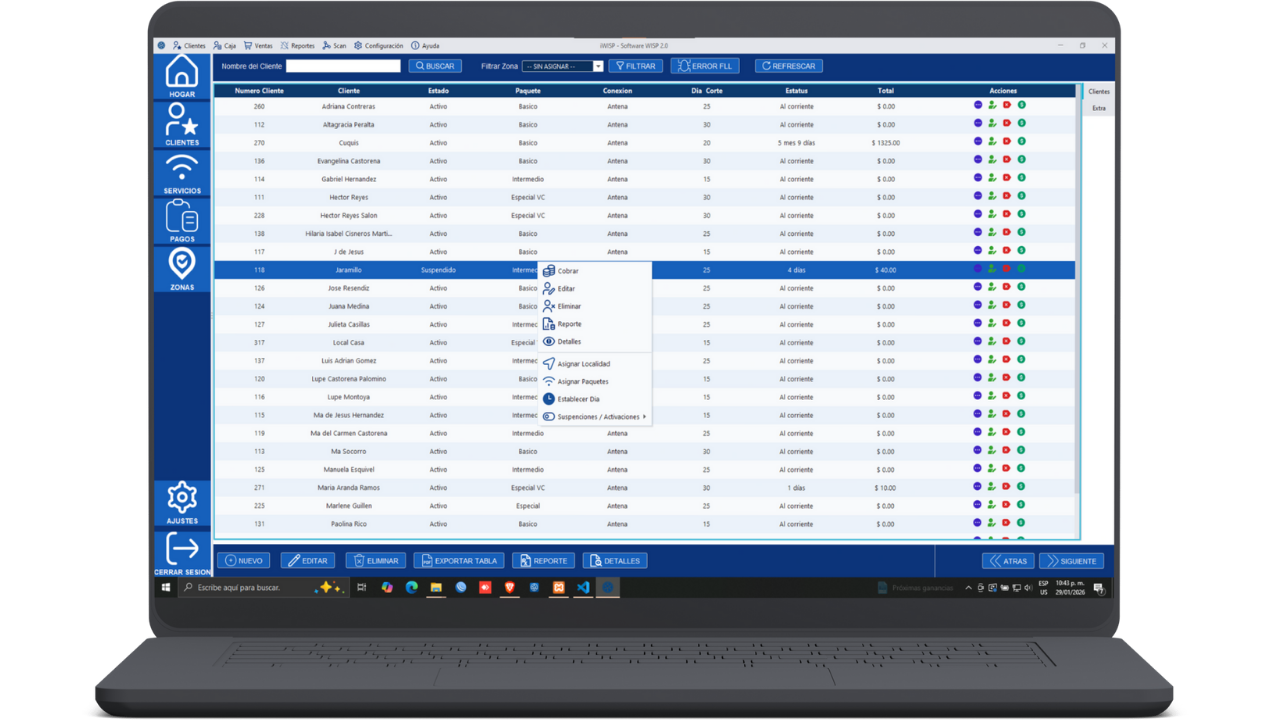The height and width of the screenshot is (721, 1280).
Task: Open Ajustes gear in the sidebar
Action: 182,502
